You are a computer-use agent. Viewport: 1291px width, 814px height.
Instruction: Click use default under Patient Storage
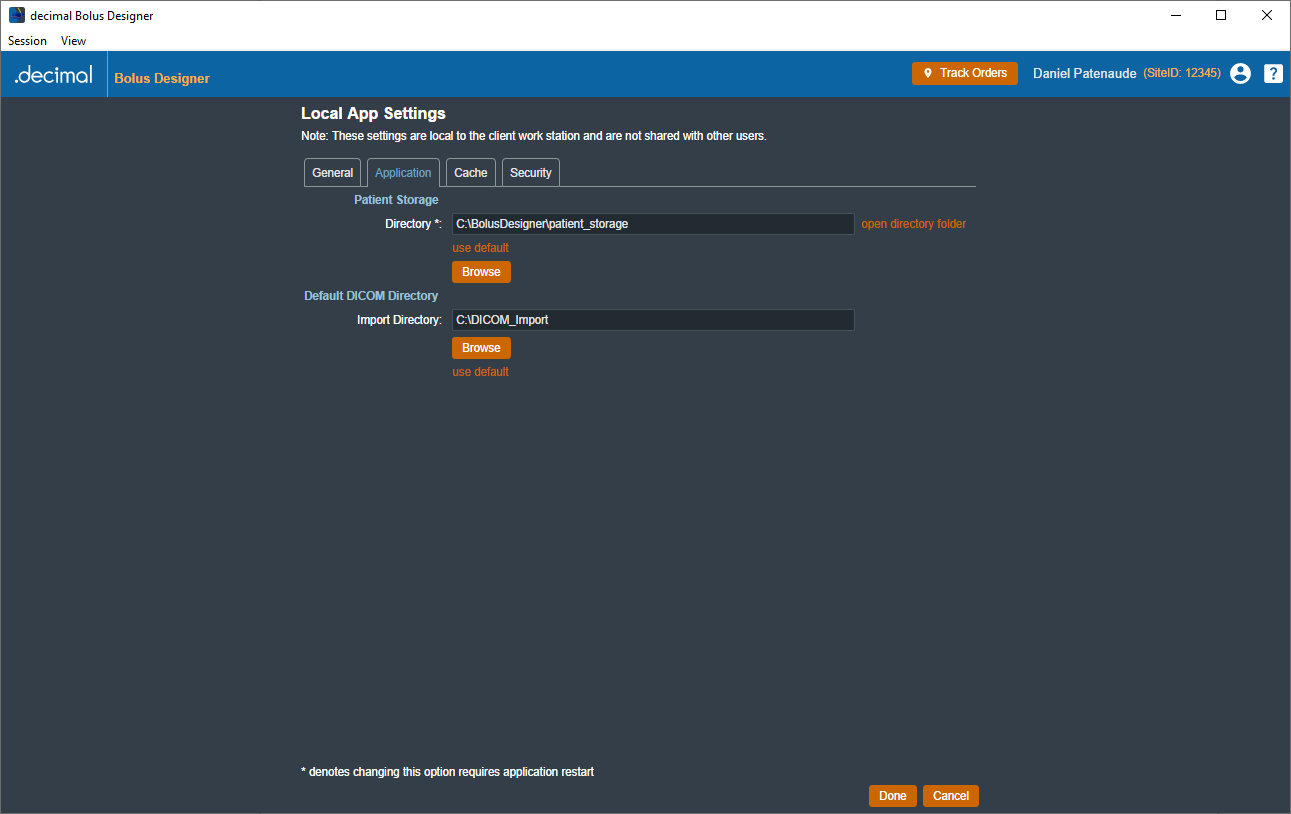480,248
